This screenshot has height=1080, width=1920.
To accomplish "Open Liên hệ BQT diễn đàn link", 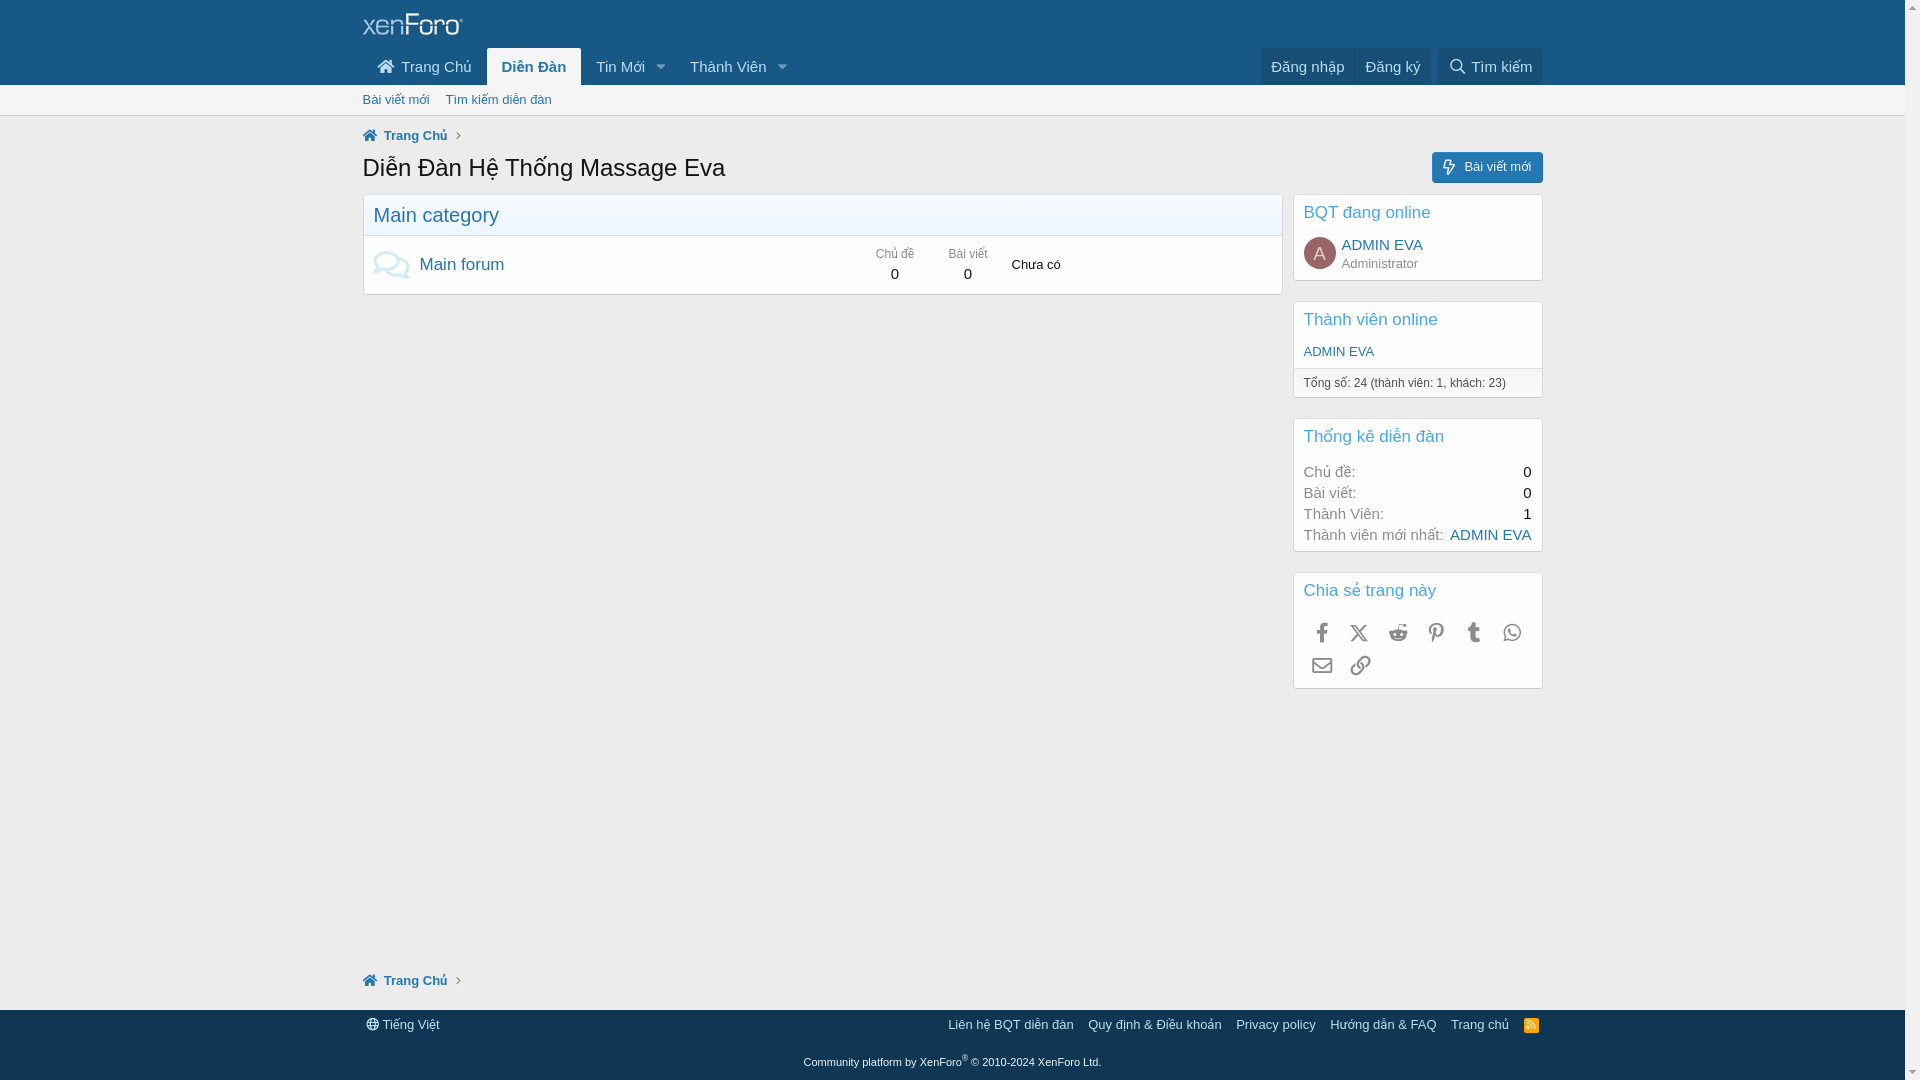I will coord(1010,1025).
